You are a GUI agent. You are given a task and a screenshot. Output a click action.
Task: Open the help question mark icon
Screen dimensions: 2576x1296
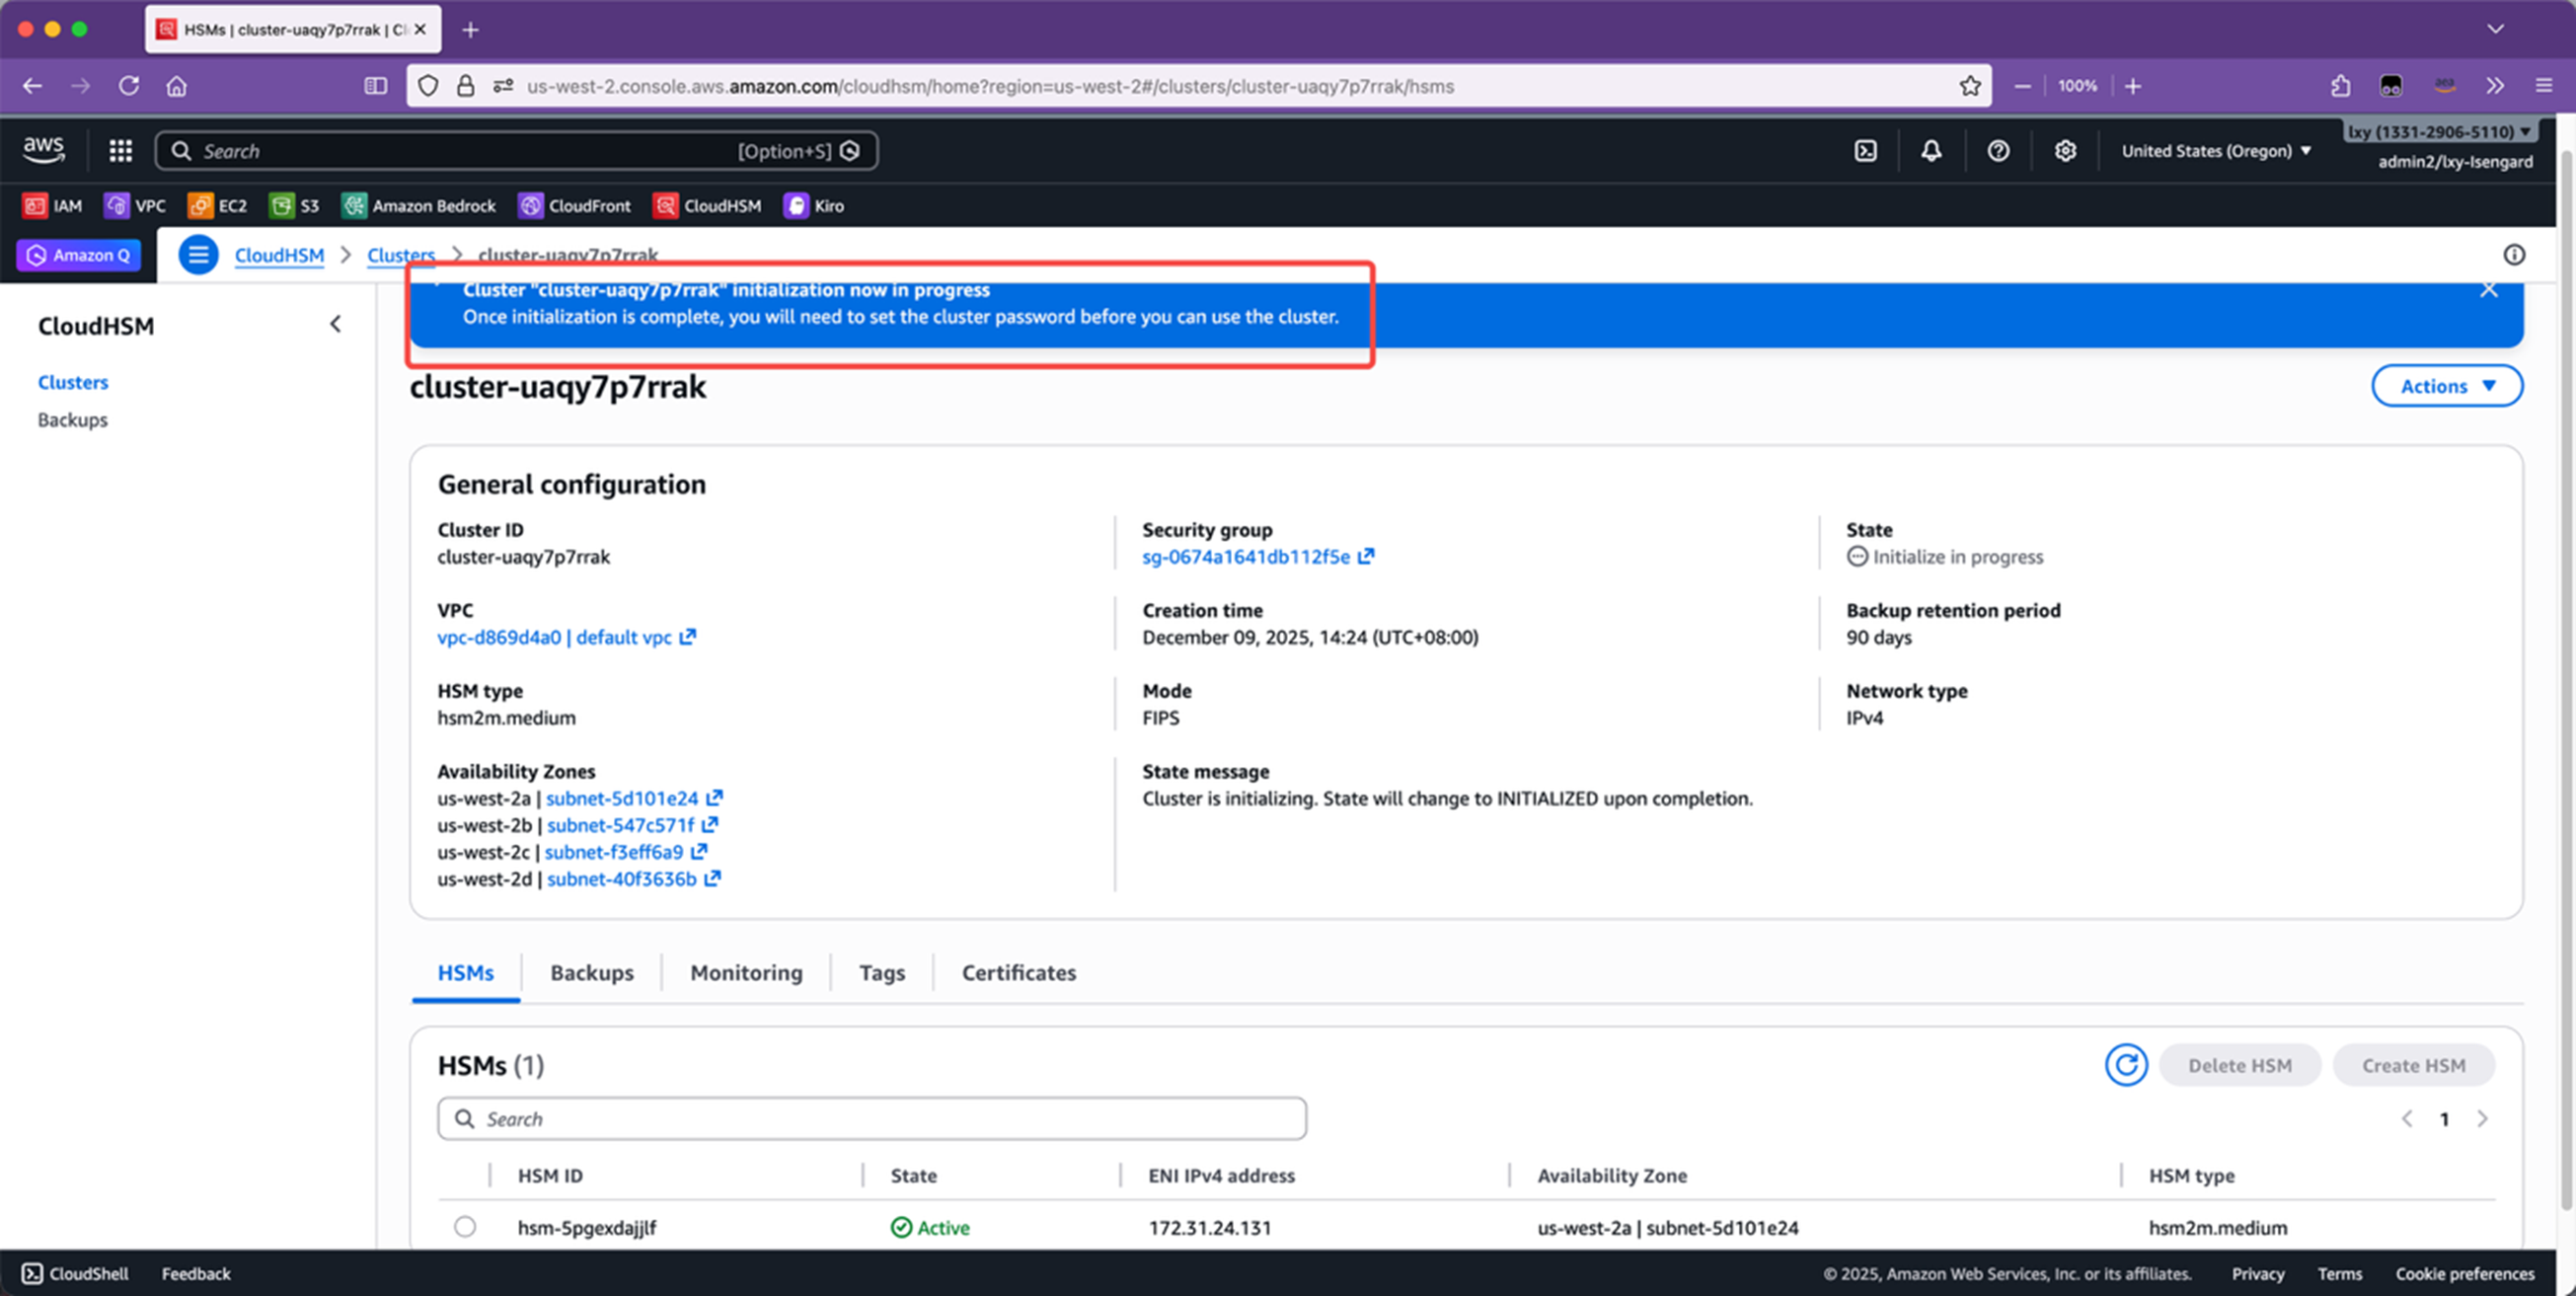click(x=1998, y=151)
